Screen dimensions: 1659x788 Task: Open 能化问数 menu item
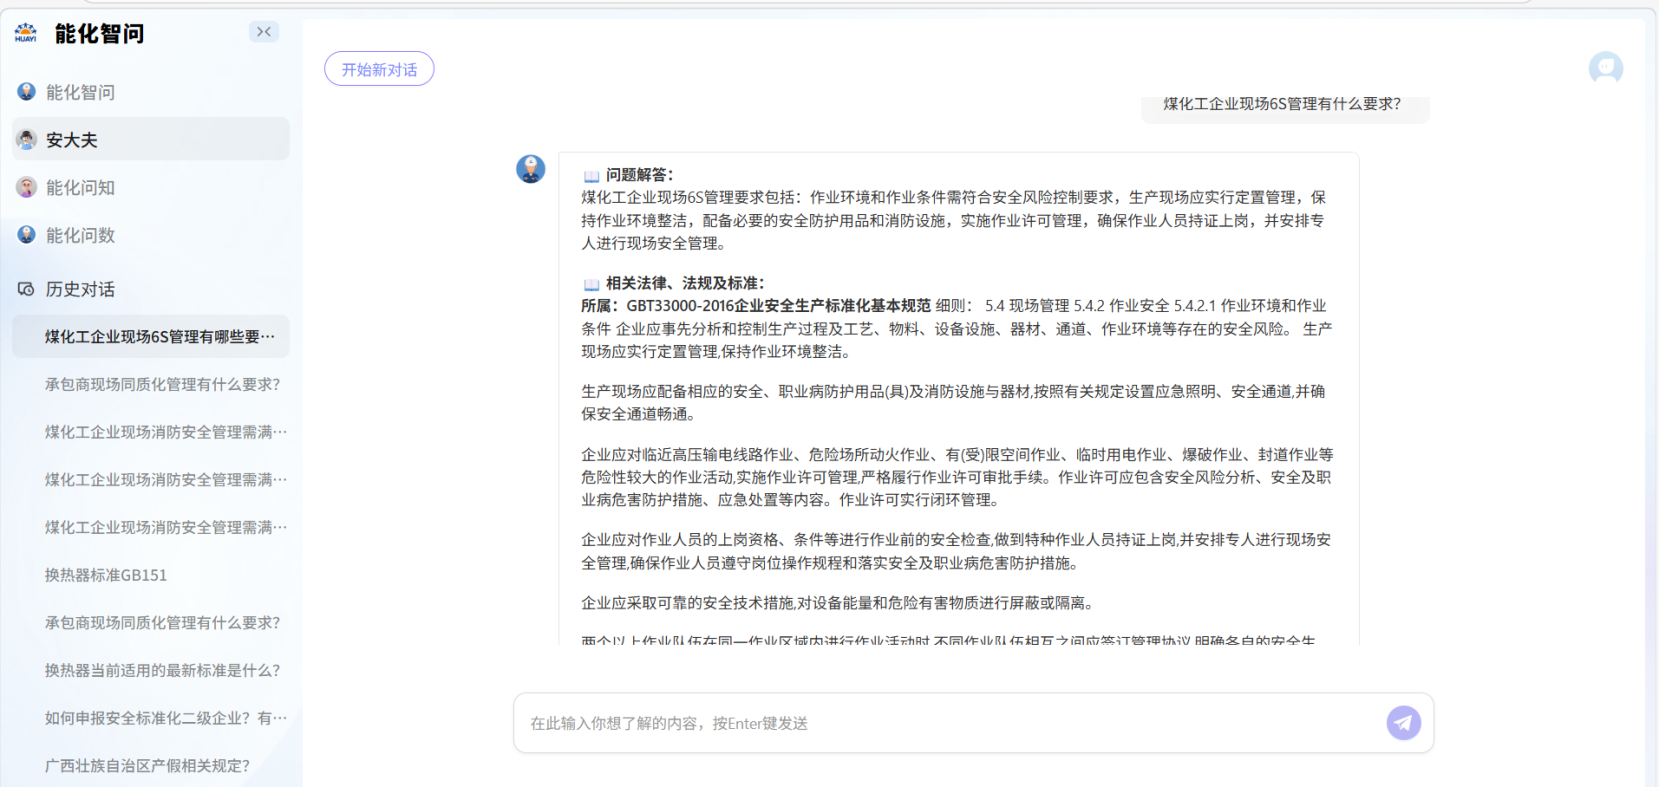80,235
